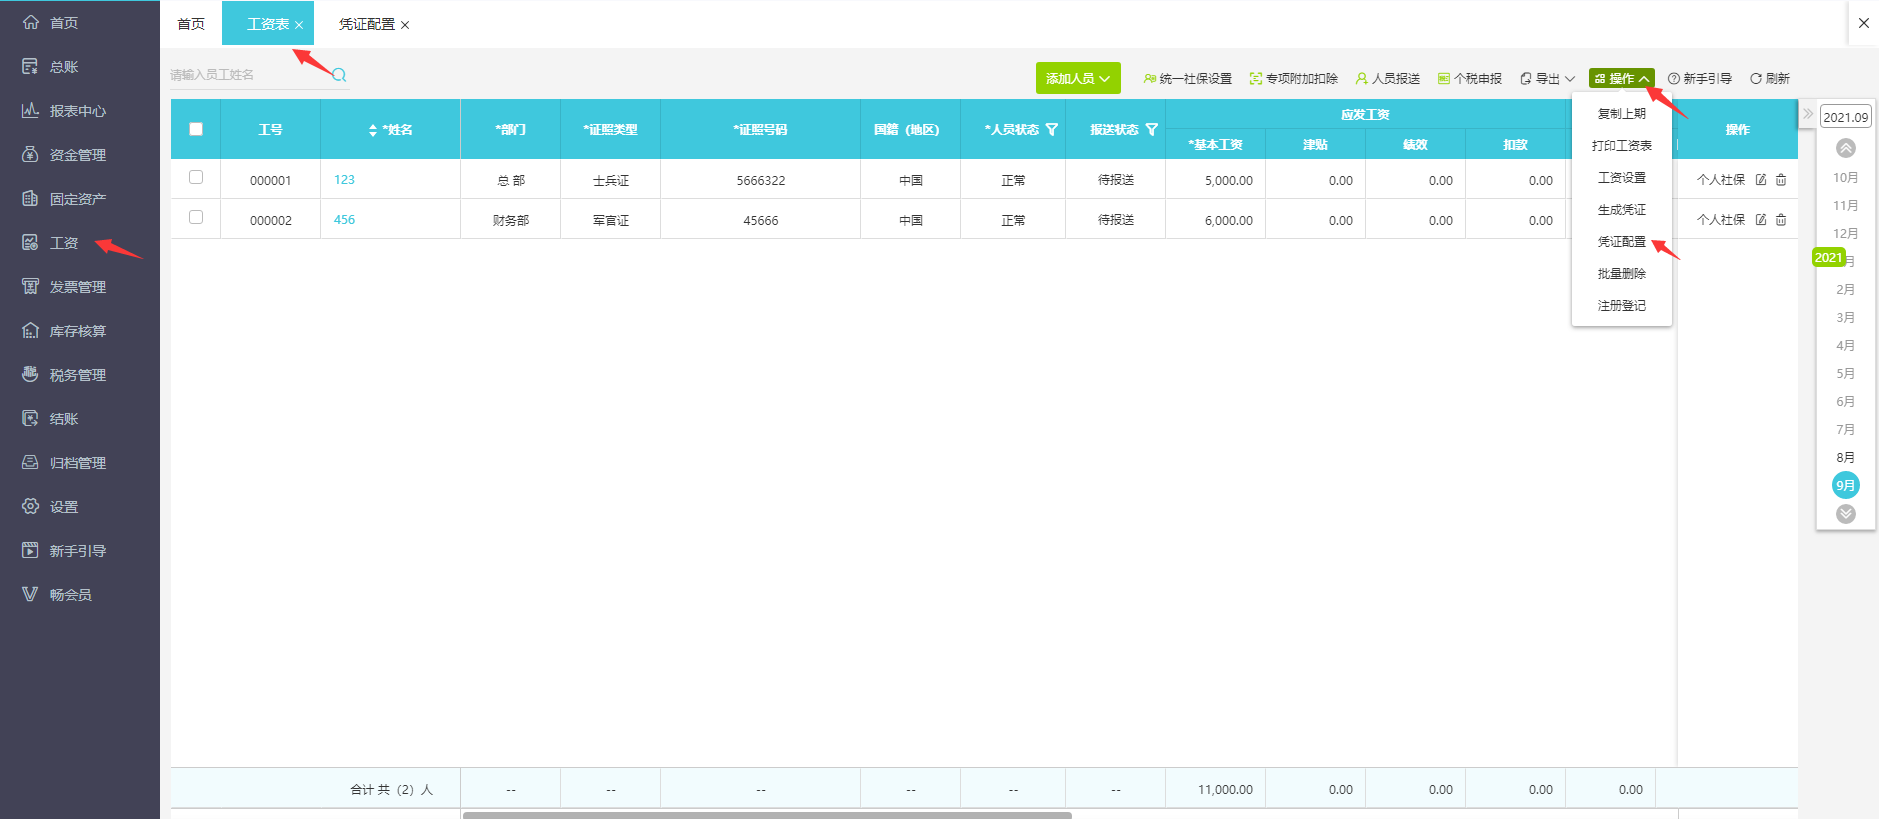Check the box for employee 000001
This screenshot has height=819, width=1879.
pyautogui.click(x=196, y=177)
